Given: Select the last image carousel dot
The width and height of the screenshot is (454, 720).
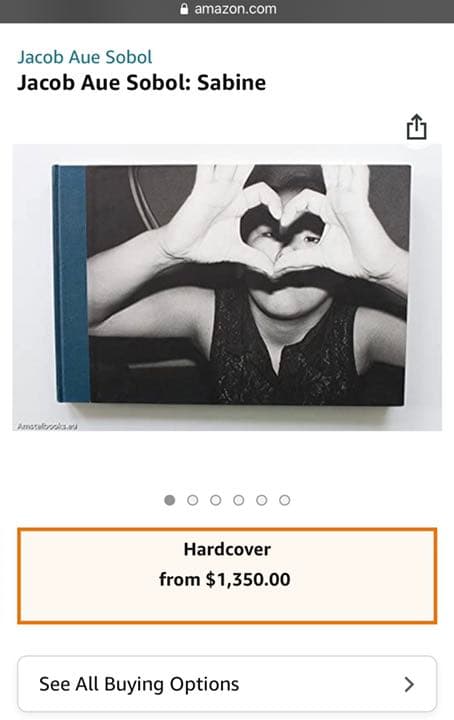Looking at the screenshot, I should 285,500.
